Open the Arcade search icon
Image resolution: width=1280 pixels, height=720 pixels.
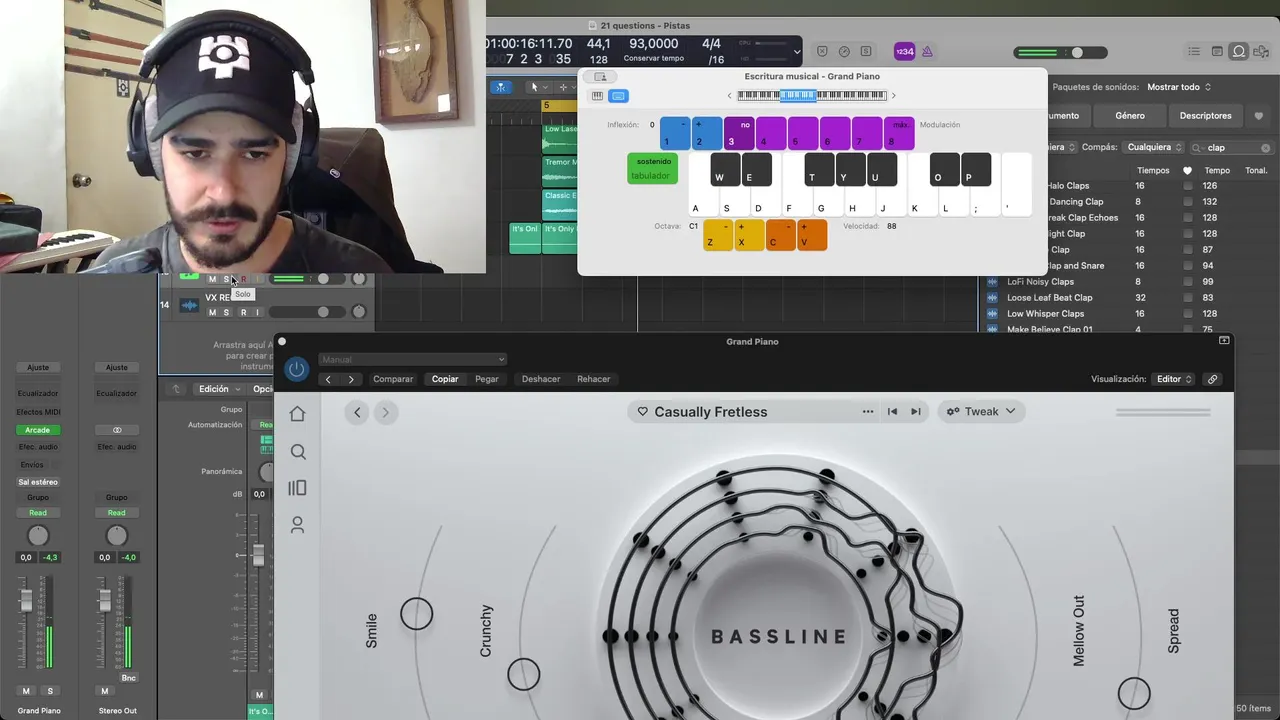(x=298, y=452)
